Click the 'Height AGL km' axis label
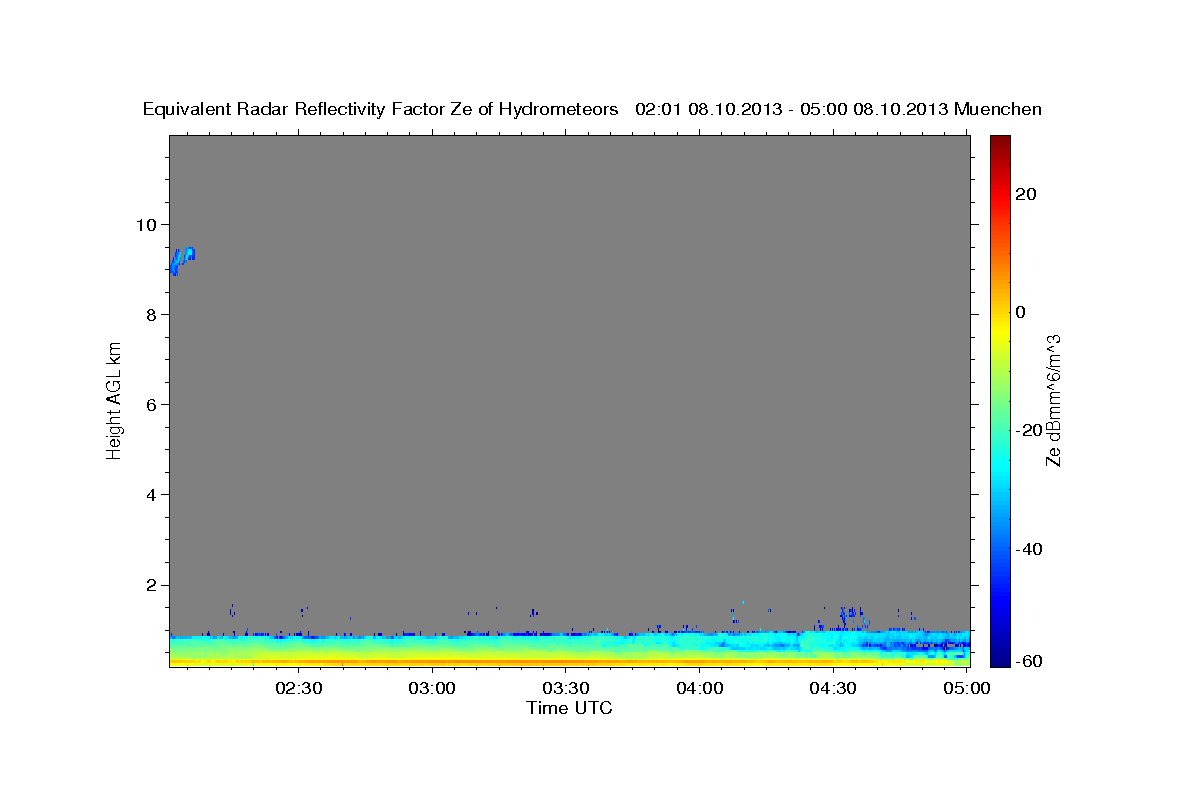 coord(115,400)
